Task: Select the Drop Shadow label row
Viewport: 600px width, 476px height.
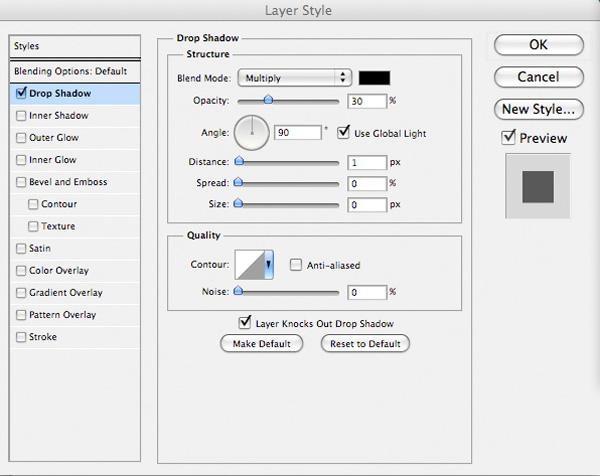Action: tap(75, 94)
